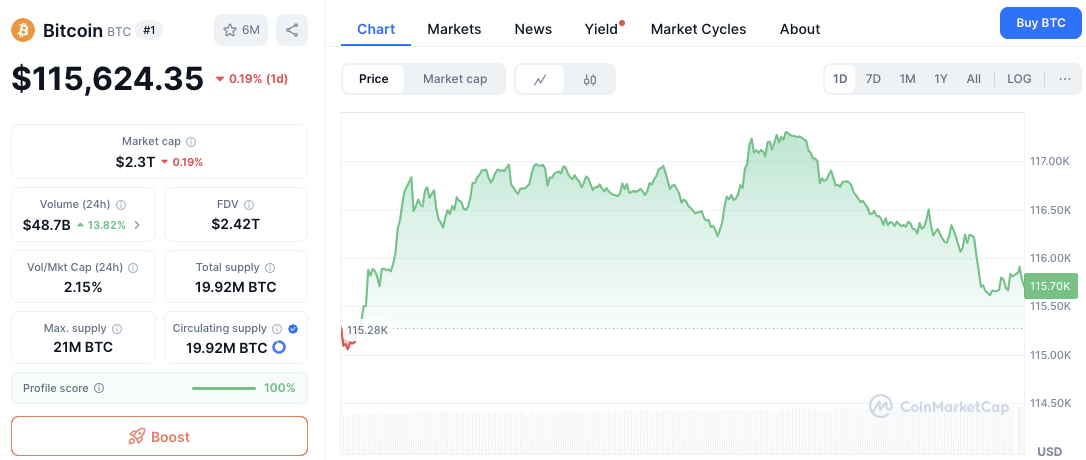Screen dimensions: 1086x460
Task: Switch to the candlestick chart icon
Action: coord(589,79)
